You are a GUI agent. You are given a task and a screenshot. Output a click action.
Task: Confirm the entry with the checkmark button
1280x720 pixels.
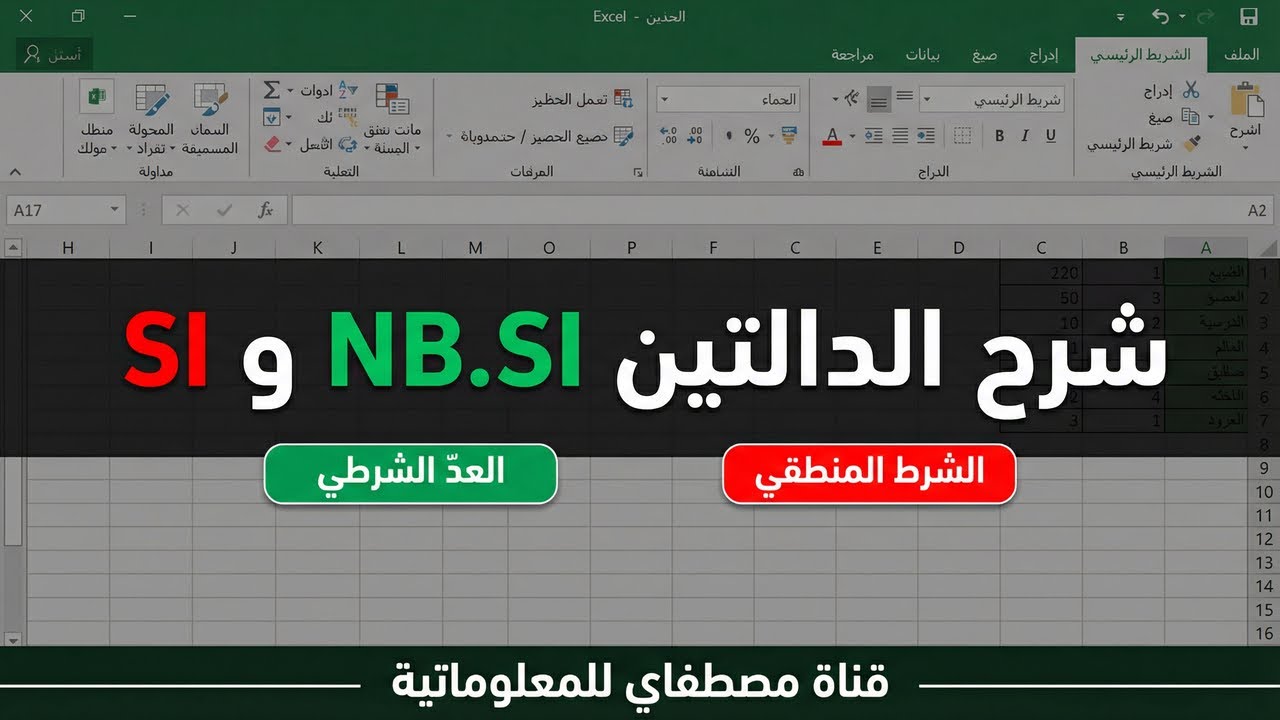click(224, 210)
